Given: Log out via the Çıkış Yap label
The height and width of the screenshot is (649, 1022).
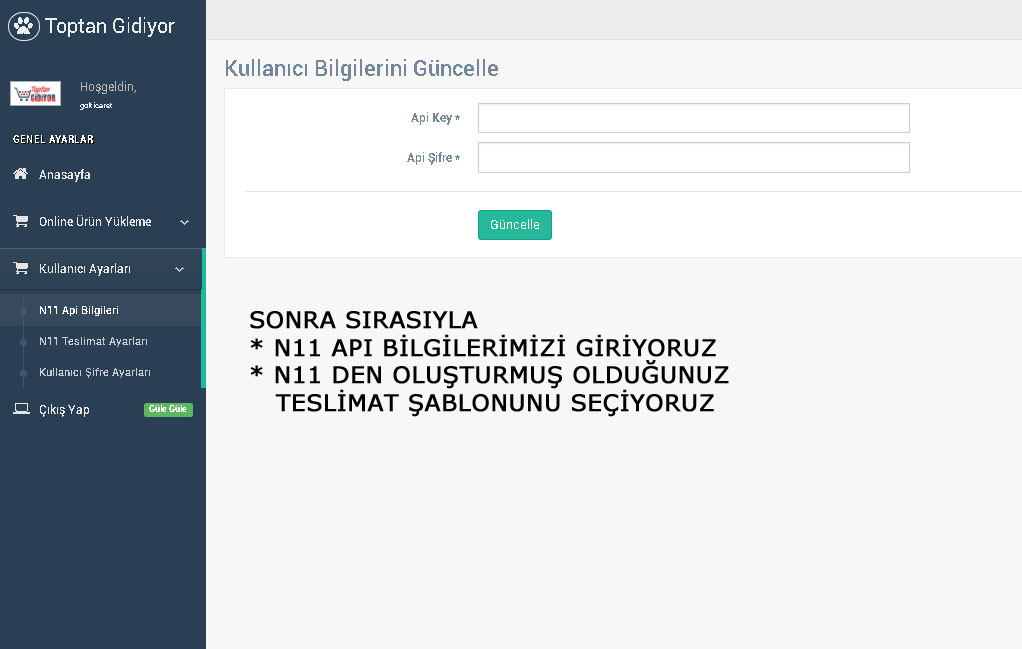Looking at the screenshot, I should (64, 410).
